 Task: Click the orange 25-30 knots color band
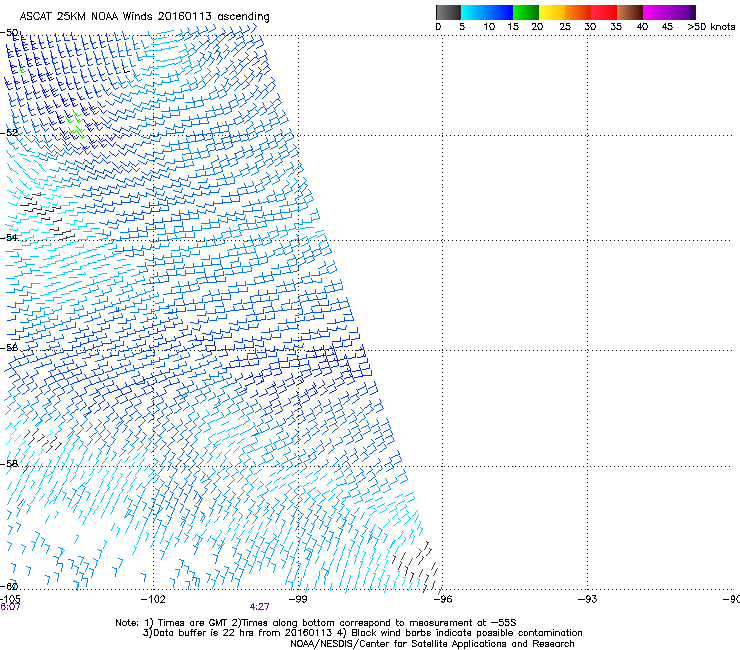click(x=578, y=12)
